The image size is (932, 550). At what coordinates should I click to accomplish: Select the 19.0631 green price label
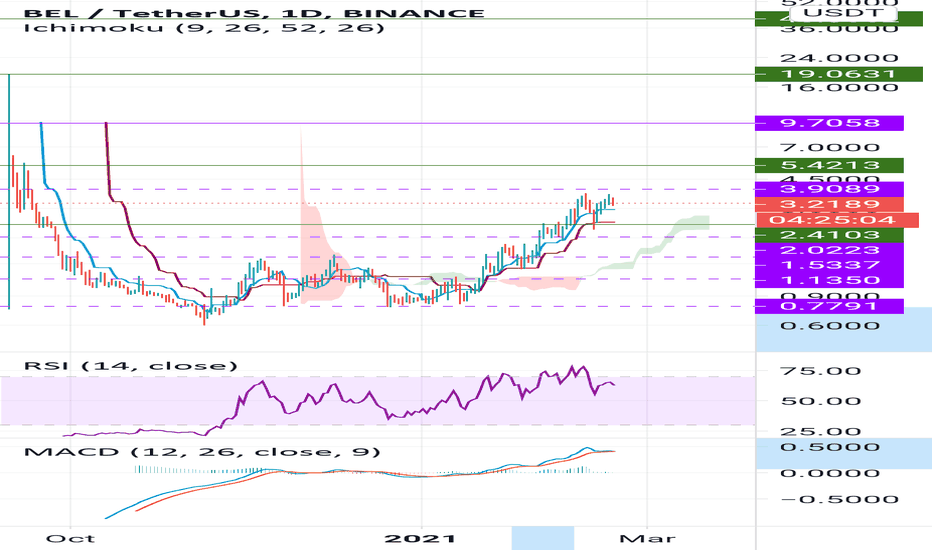(838, 74)
